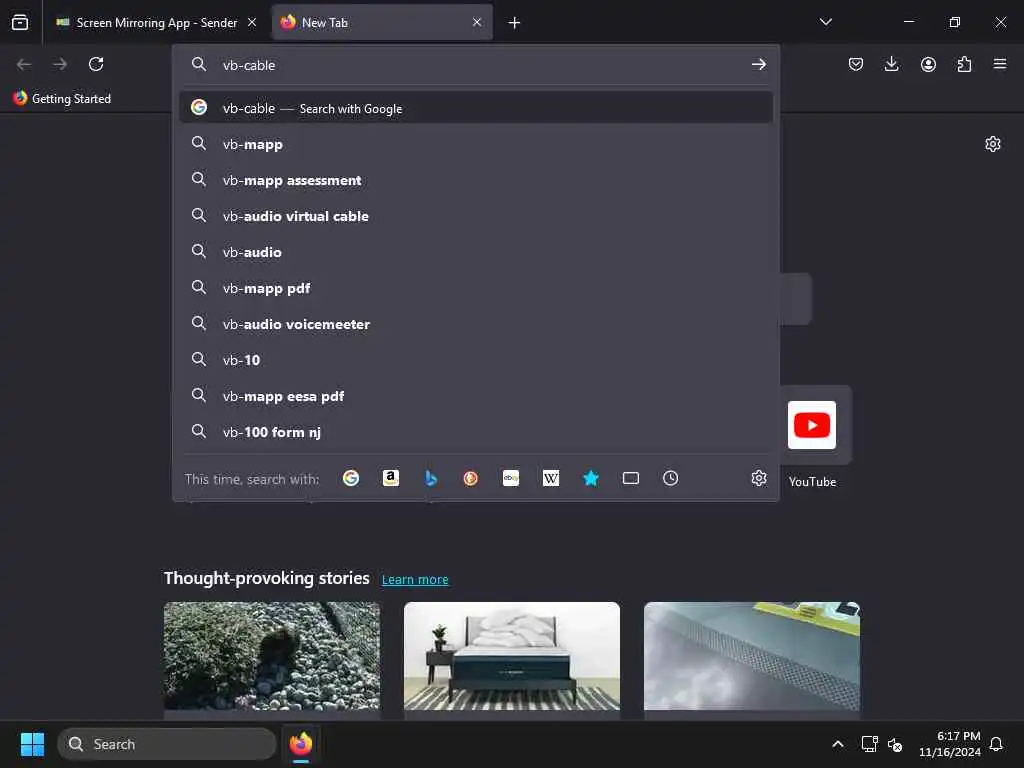The width and height of the screenshot is (1024, 768).
Task: Open the Windows Start menu
Action: tap(32, 744)
